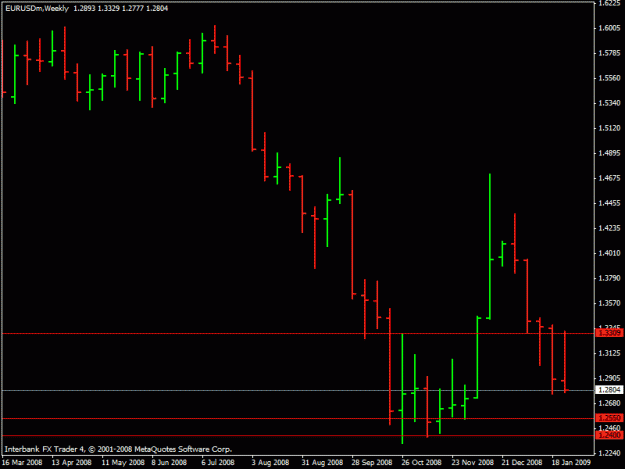Click the 1.6005 price scale value
The image size is (625, 469).
coord(609,28)
